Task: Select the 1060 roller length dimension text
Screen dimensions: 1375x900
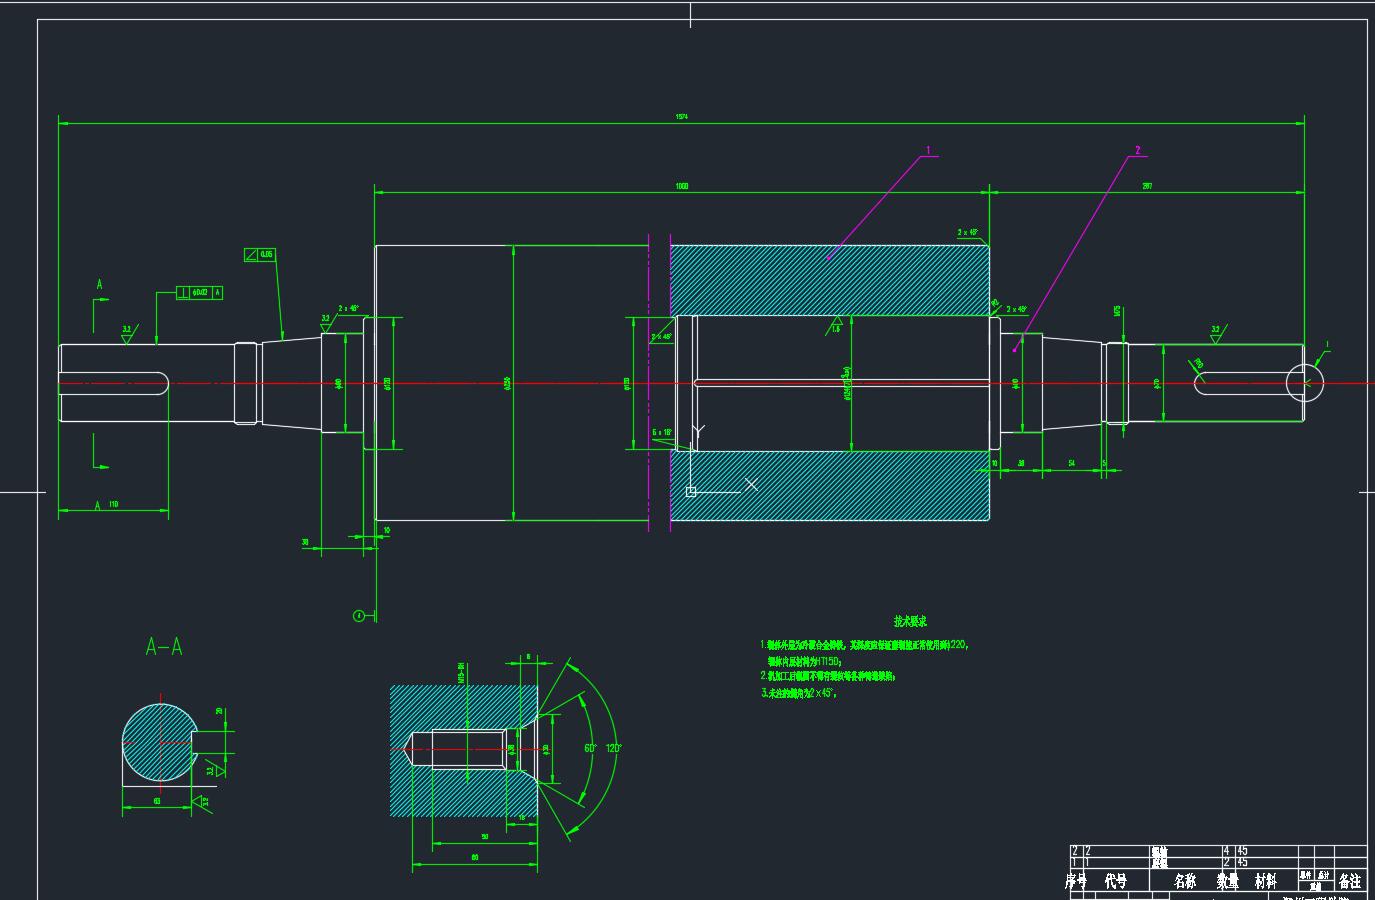Action: 682,186
